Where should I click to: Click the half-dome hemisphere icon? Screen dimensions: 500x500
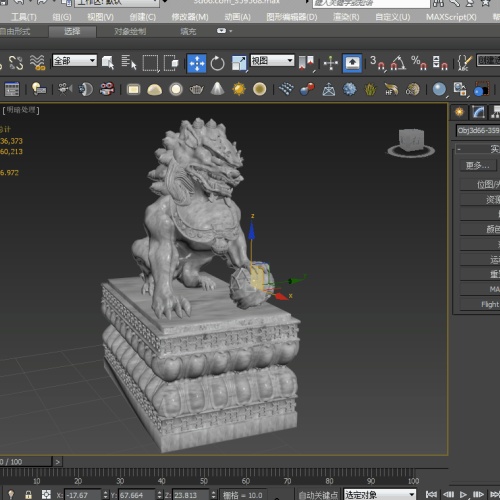pos(154,90)
